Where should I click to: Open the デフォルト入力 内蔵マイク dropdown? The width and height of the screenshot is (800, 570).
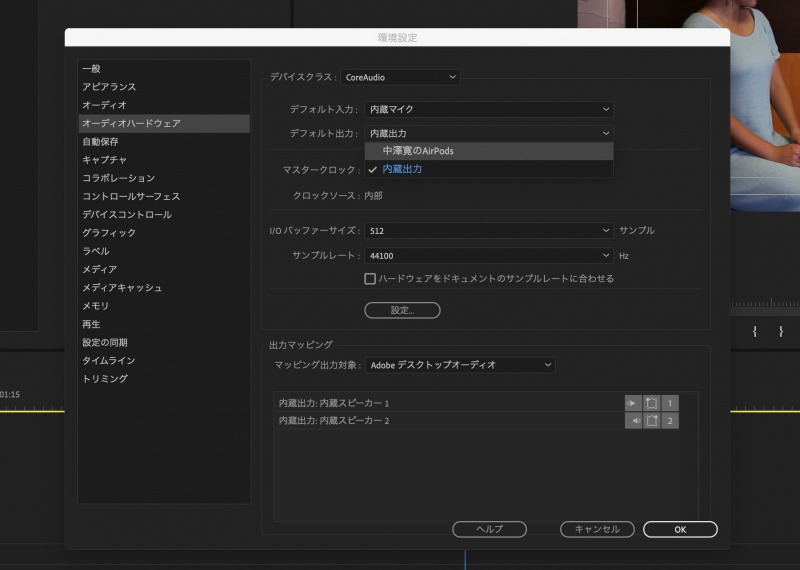pos(489,109)
